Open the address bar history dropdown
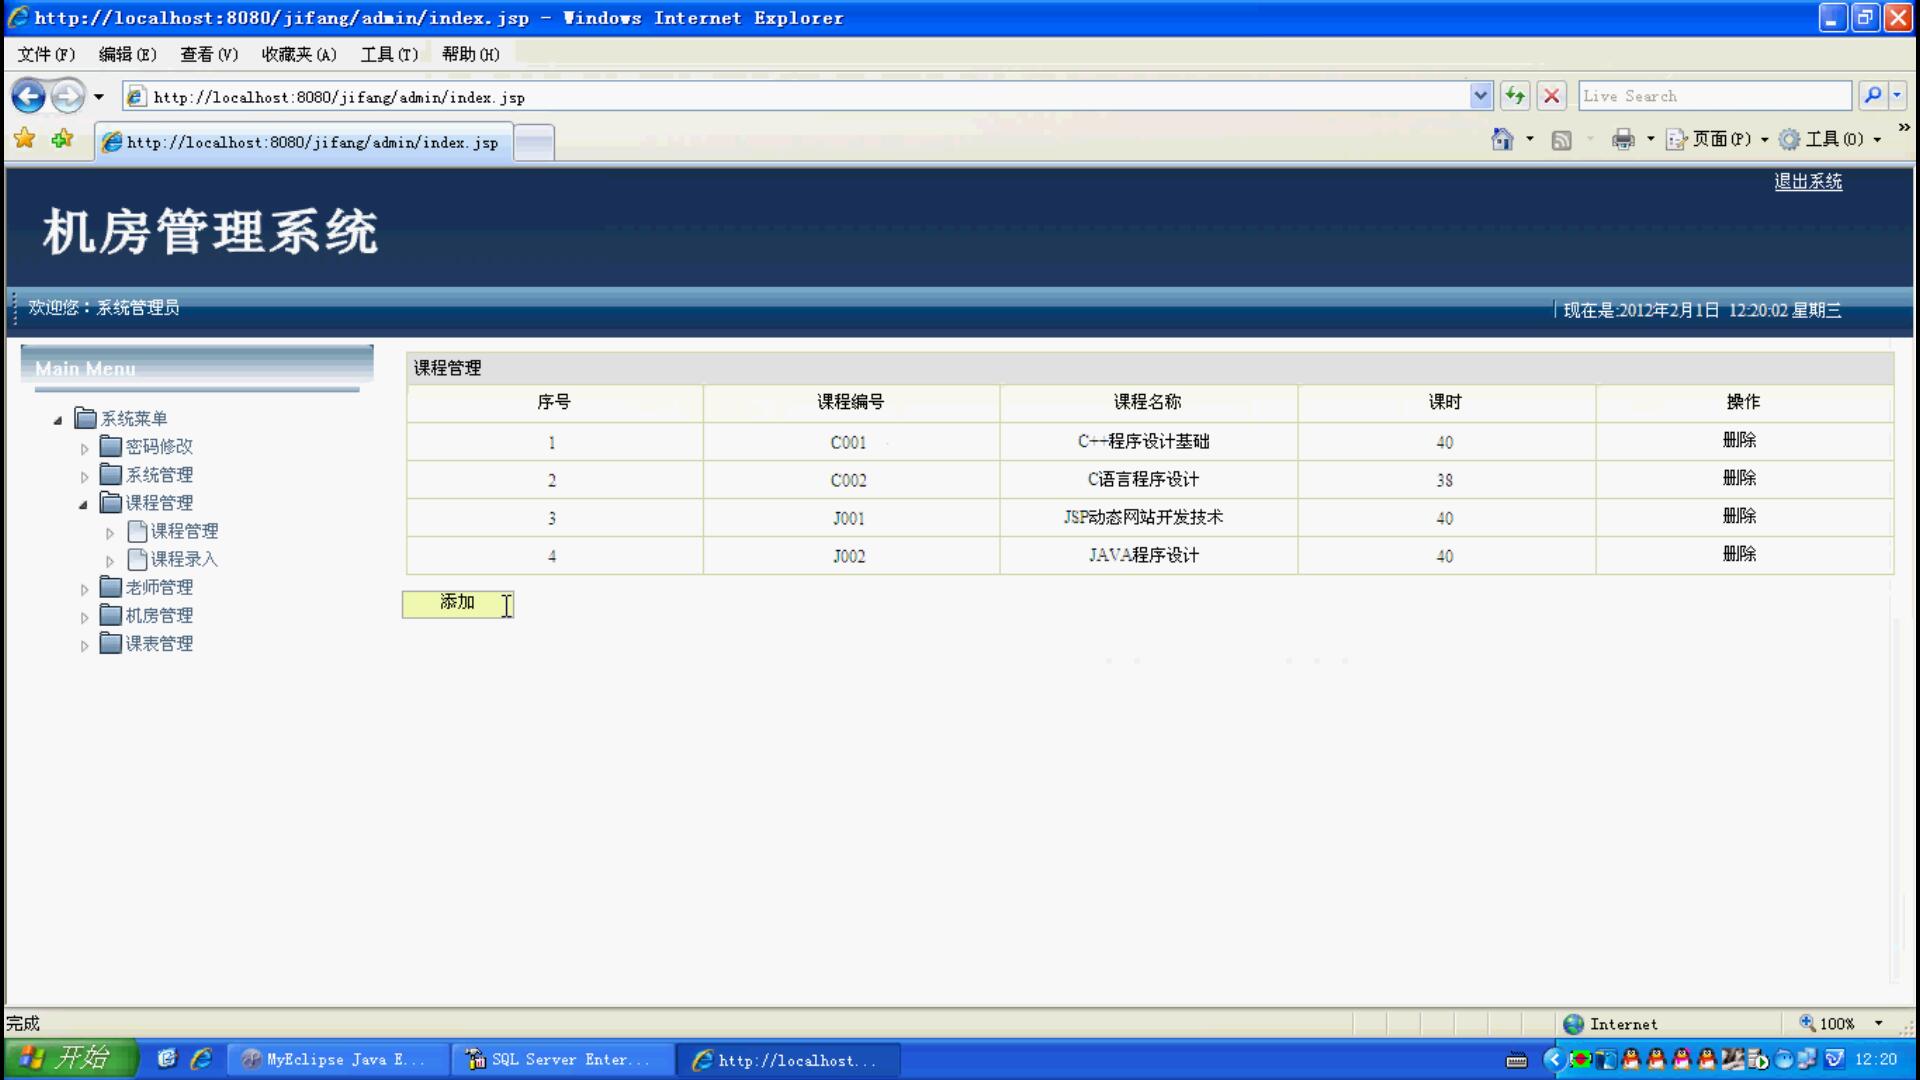The width and height of the screenshot is (1920, 1080). 1481,96
